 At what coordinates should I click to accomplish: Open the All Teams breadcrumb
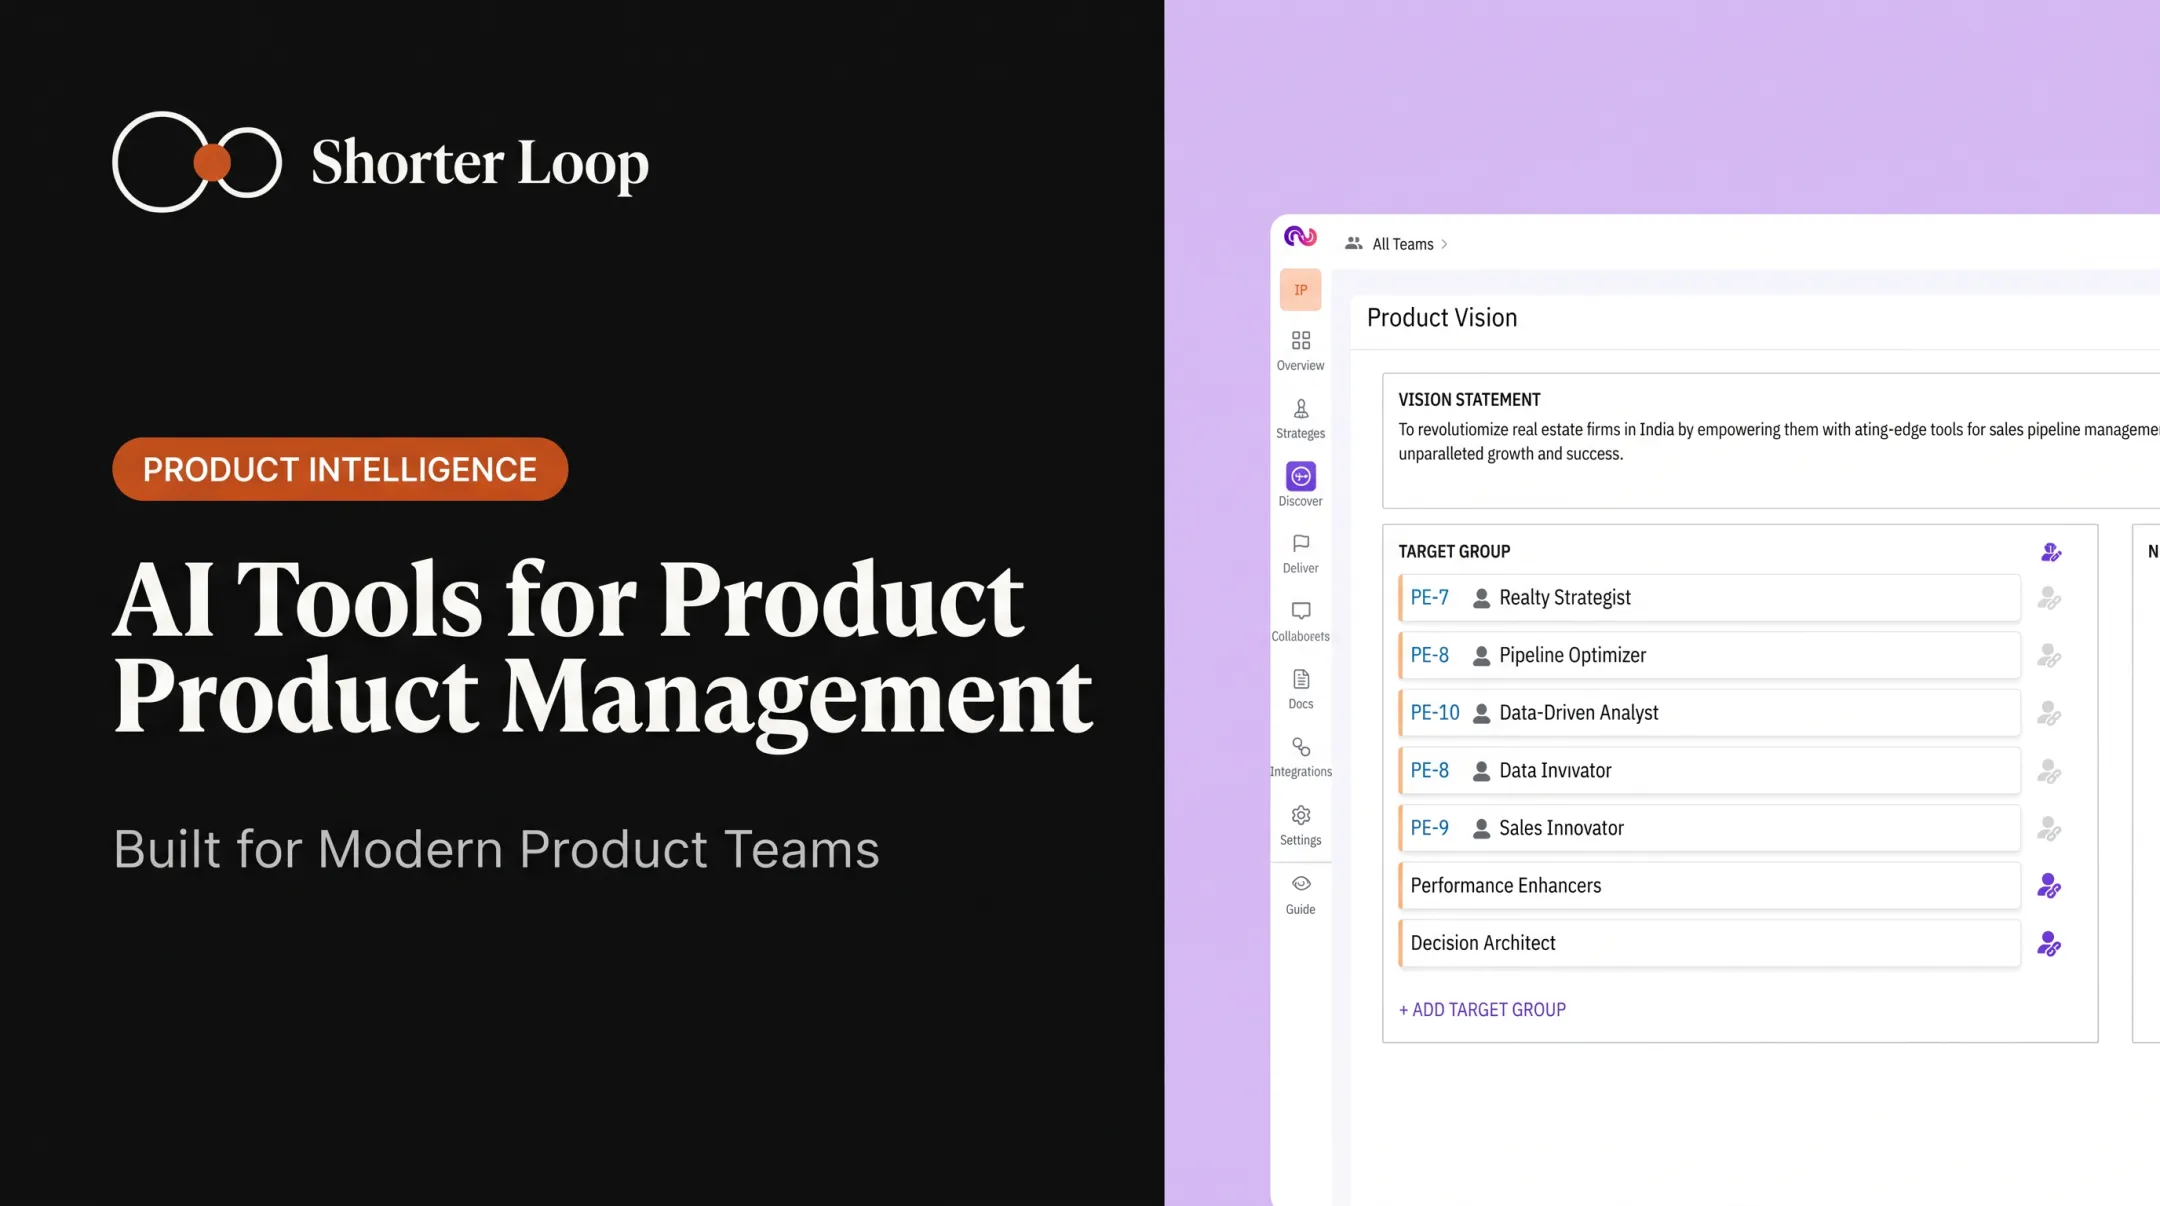[1402, 244]
